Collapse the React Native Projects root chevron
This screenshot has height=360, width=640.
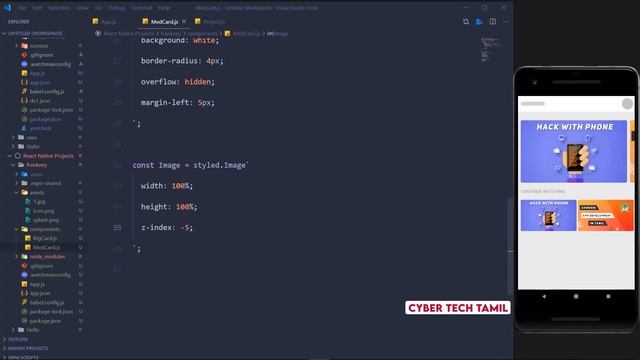click(x=10, y=156)
